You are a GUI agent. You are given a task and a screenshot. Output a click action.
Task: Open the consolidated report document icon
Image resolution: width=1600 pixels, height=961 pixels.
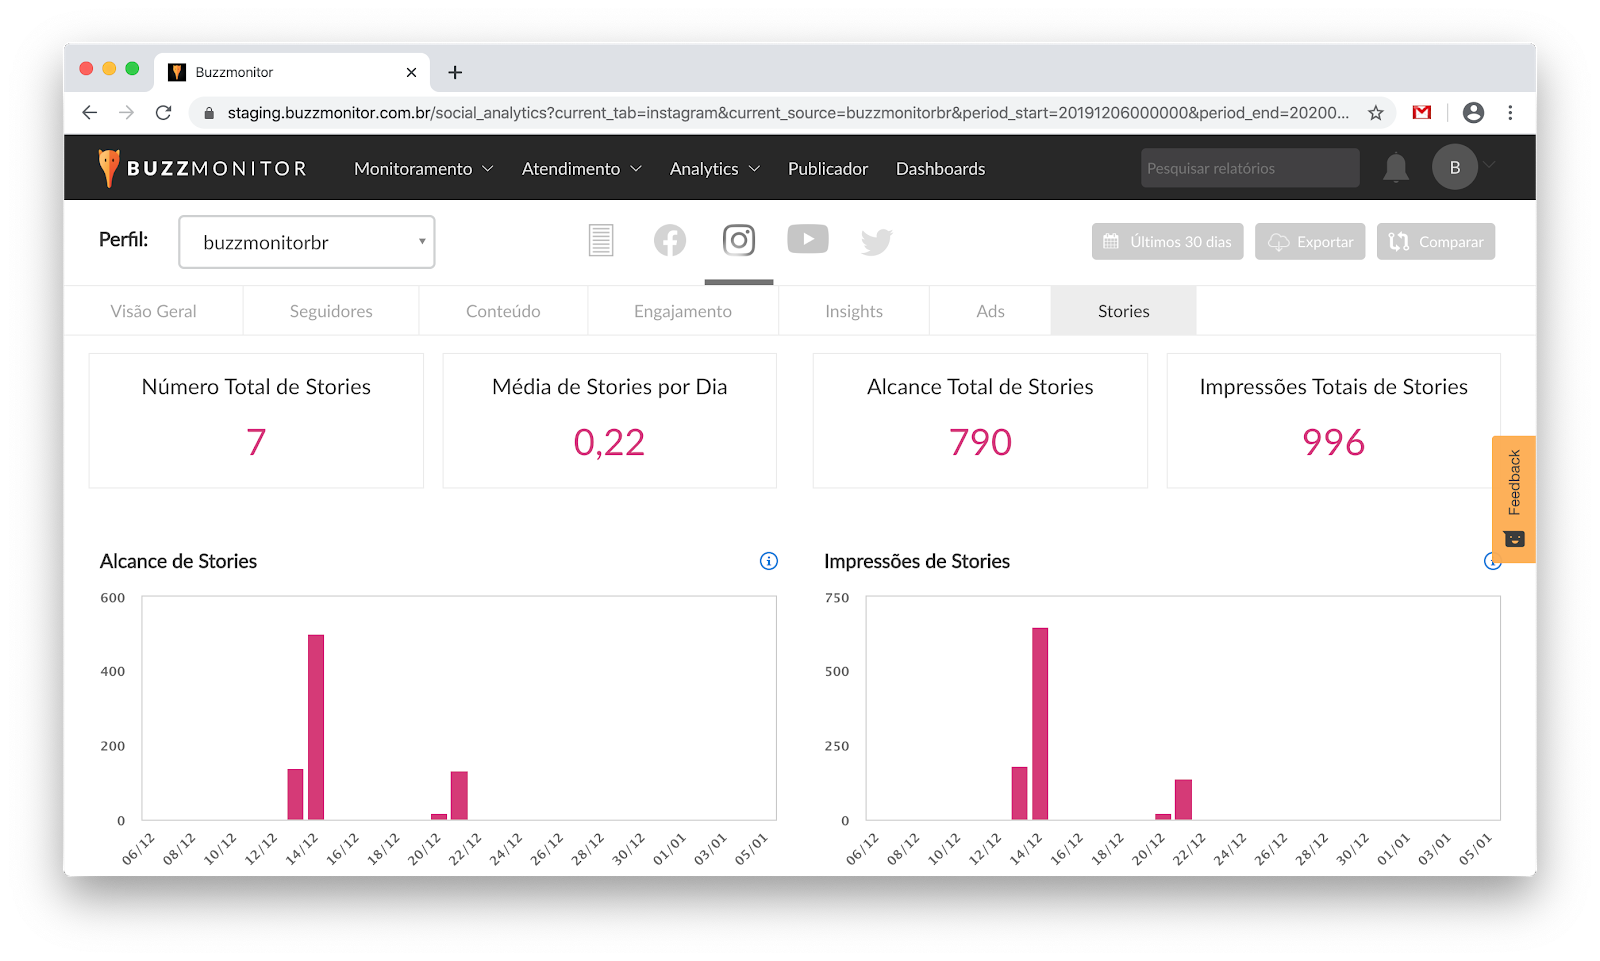(601, 241)
